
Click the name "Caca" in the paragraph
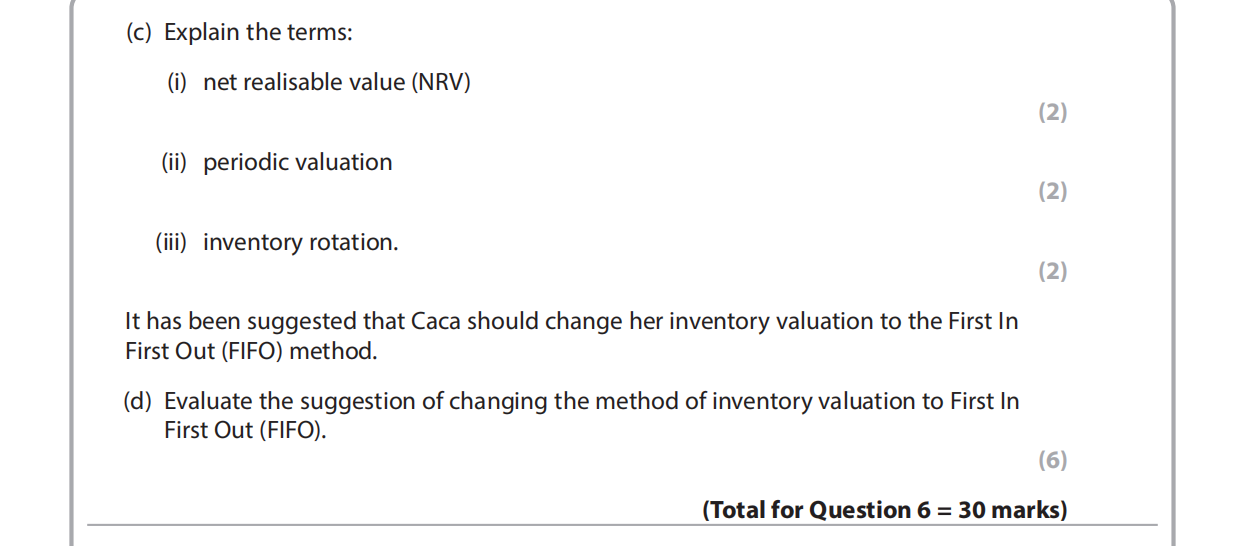[x=436, y=321]
